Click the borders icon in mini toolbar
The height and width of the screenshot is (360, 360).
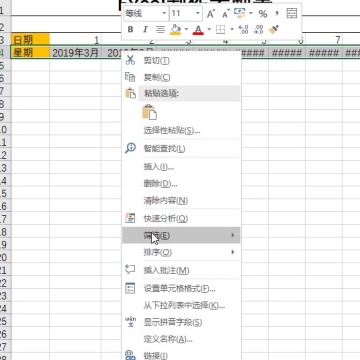point(220,30)
